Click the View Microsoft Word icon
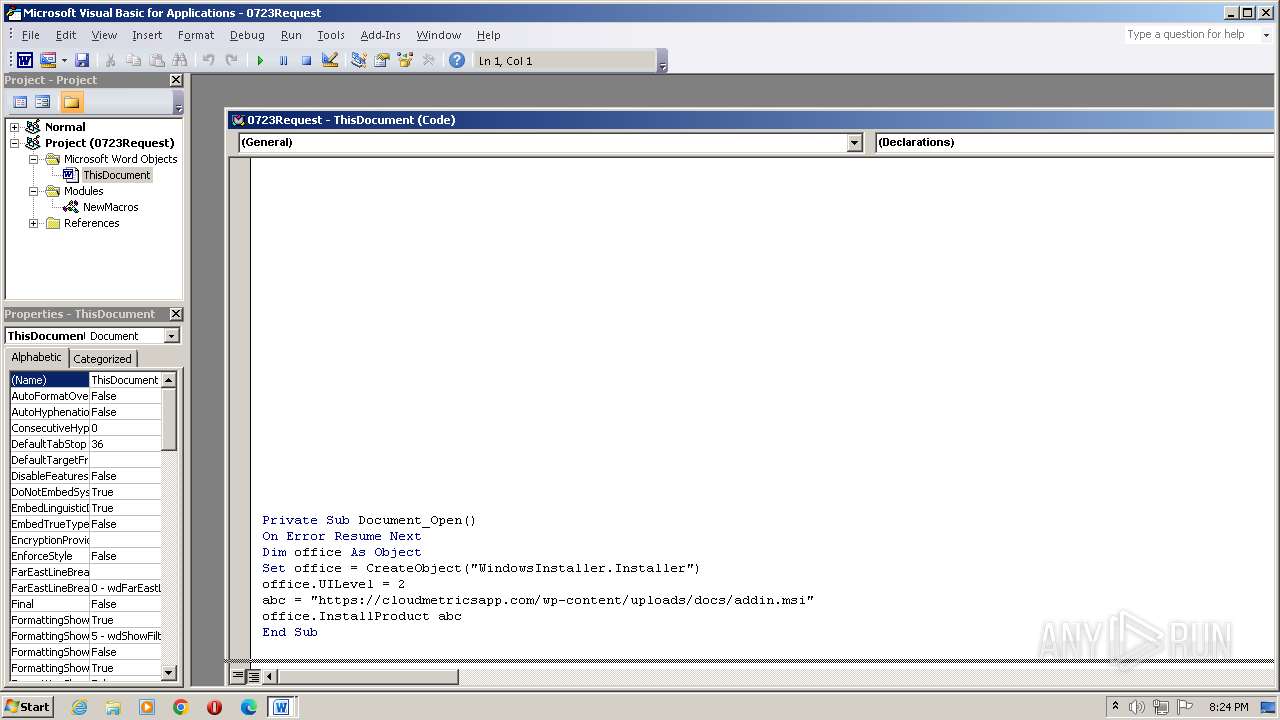Viewport: 1280px width, 720px height. [x=24, y=61]
